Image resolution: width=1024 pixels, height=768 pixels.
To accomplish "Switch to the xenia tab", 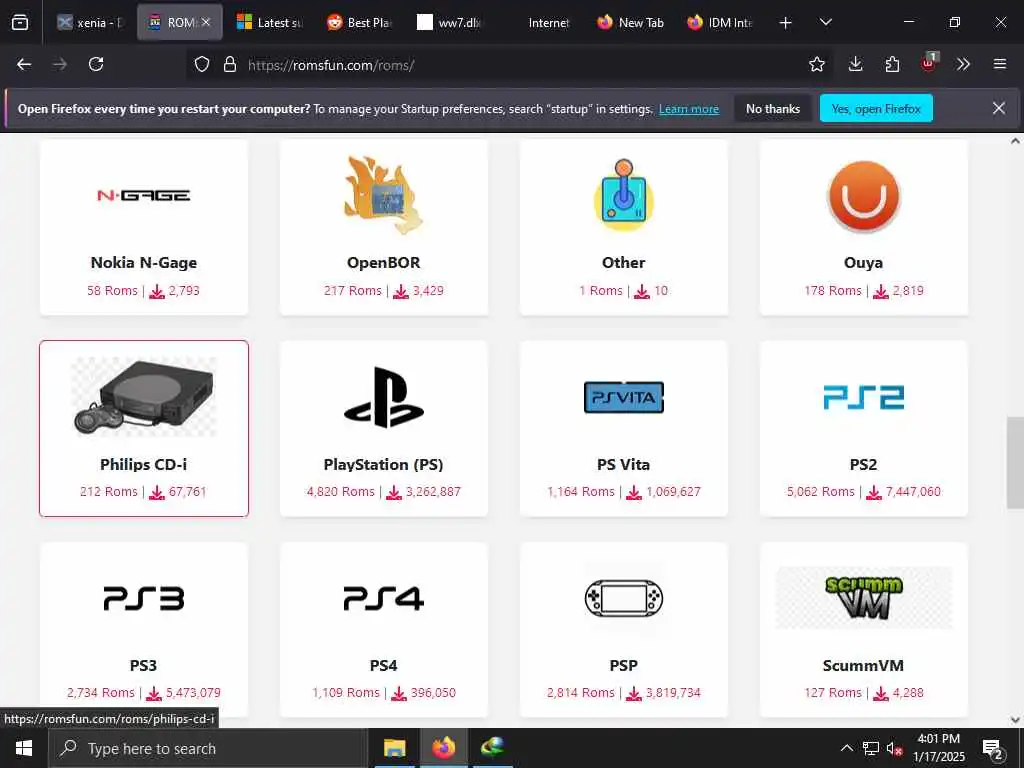I will pyautogui.click(x=90, y=23).
